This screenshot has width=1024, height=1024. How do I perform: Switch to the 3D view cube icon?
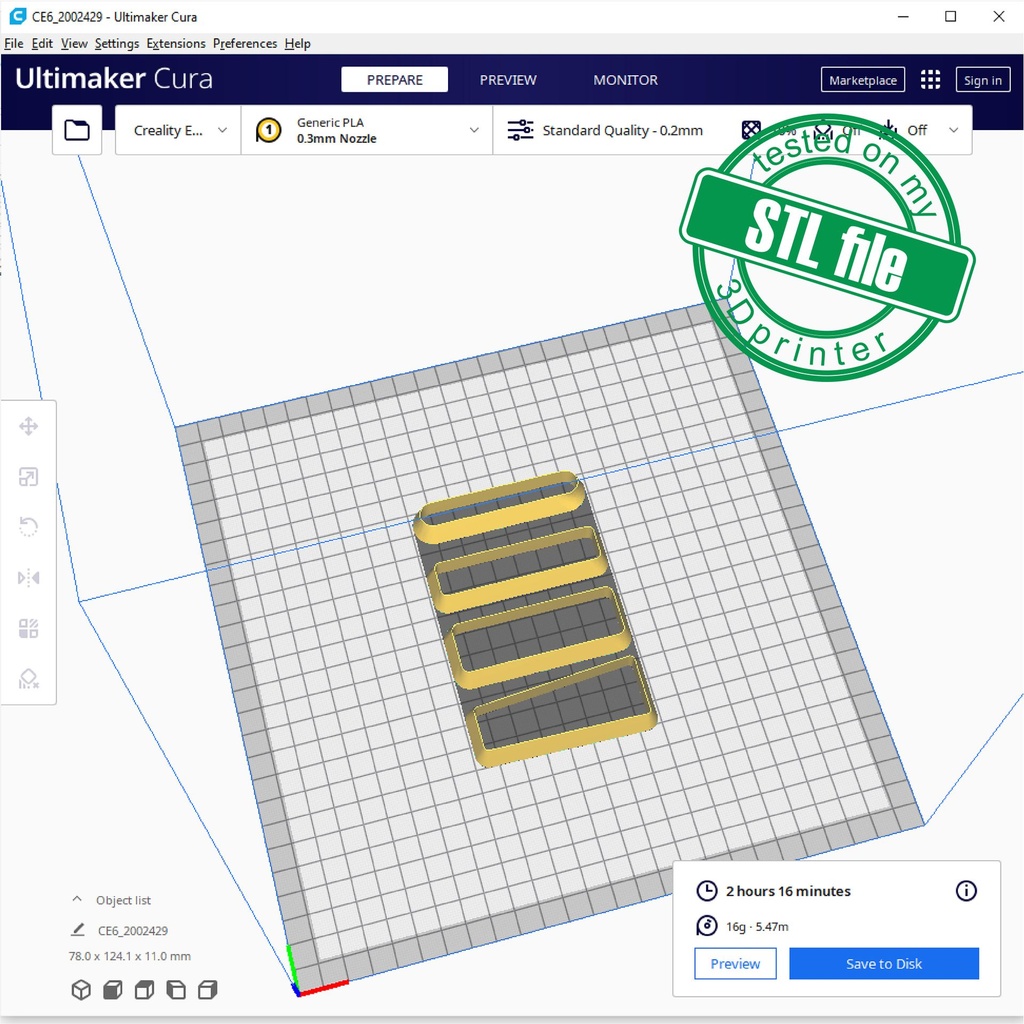coord(81,990)
